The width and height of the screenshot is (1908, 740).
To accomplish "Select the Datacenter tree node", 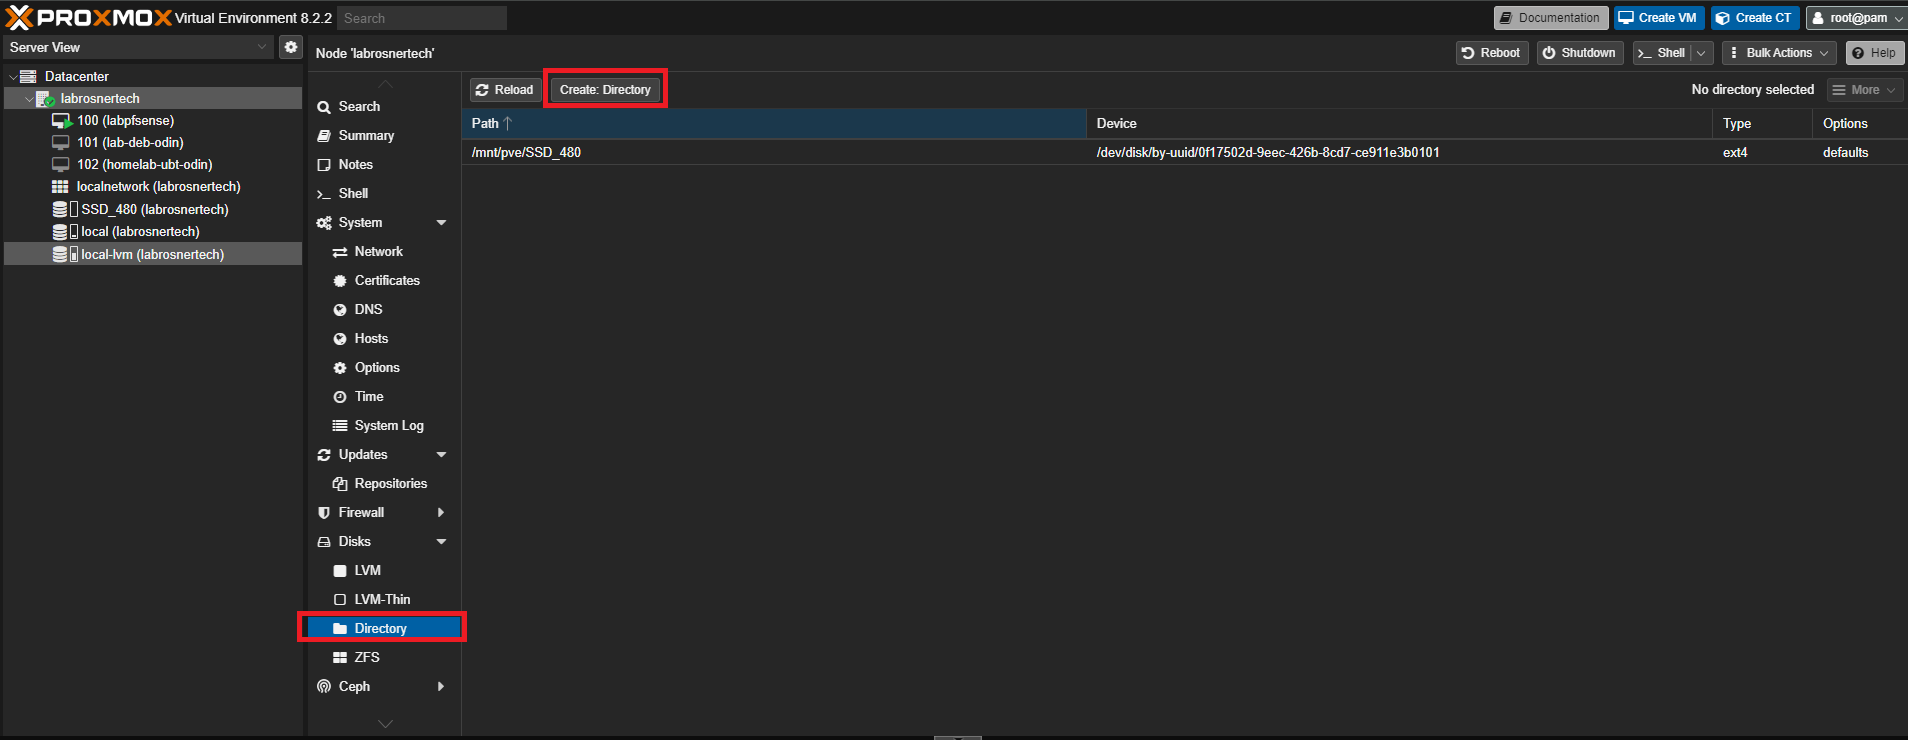I will click(76, 76).
